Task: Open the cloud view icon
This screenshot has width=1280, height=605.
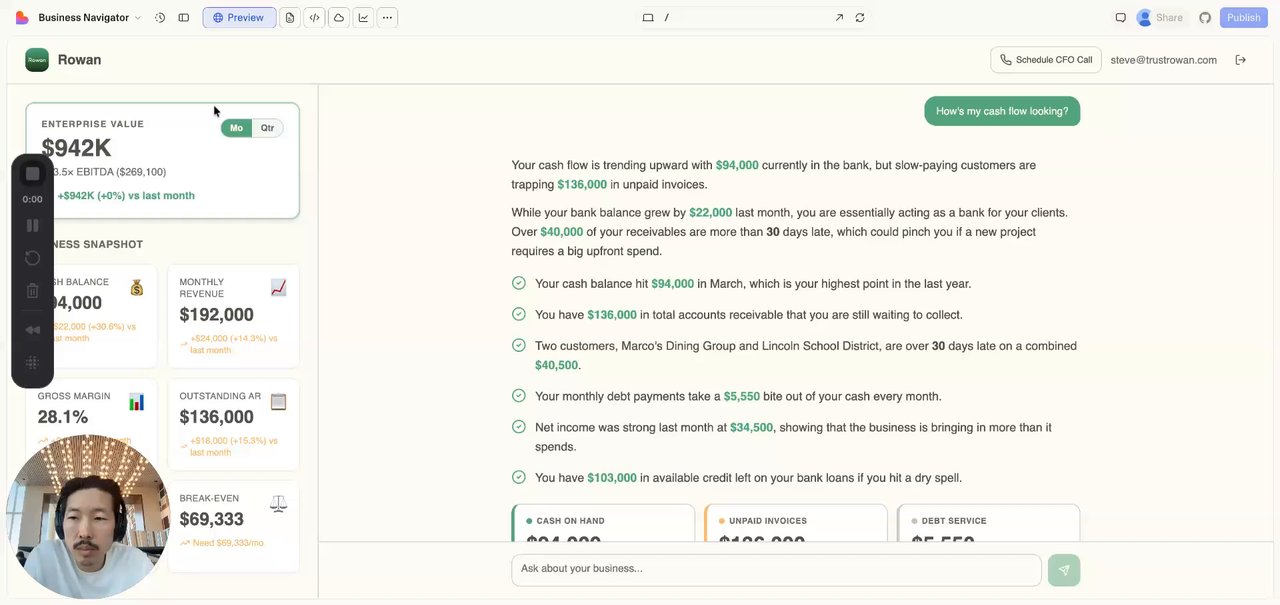Action: pos(339,18)
